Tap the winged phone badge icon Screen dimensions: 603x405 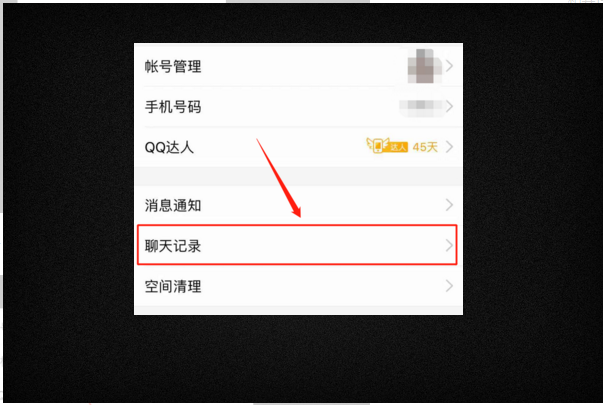click(377, 145)
